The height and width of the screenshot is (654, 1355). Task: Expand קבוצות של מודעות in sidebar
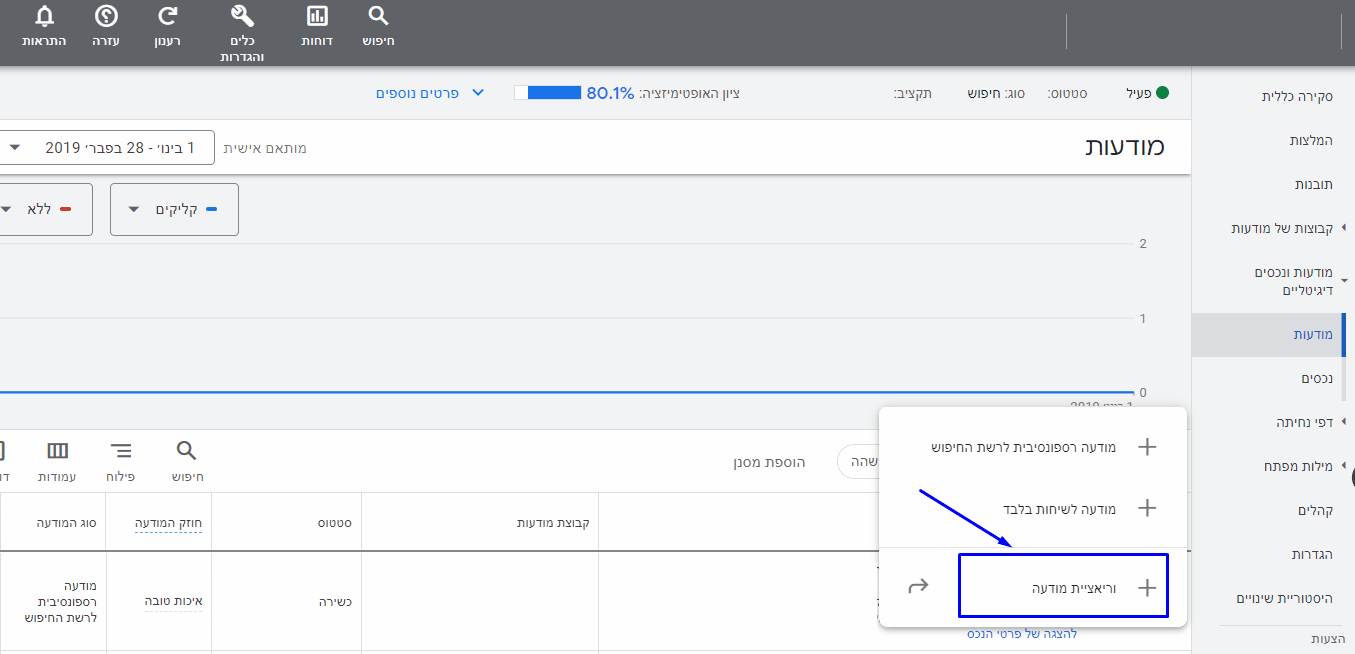click(1343, 228)
